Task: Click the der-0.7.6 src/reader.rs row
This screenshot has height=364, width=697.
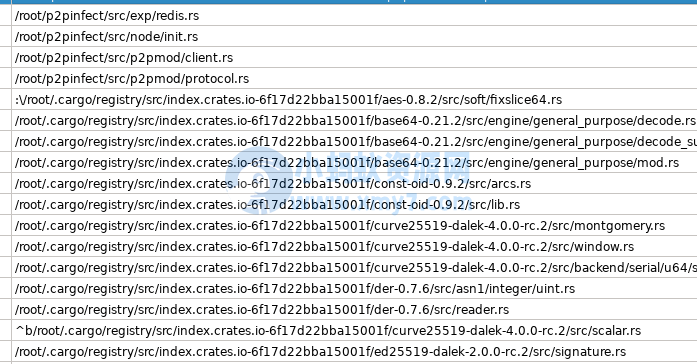Action: (354, 309)
